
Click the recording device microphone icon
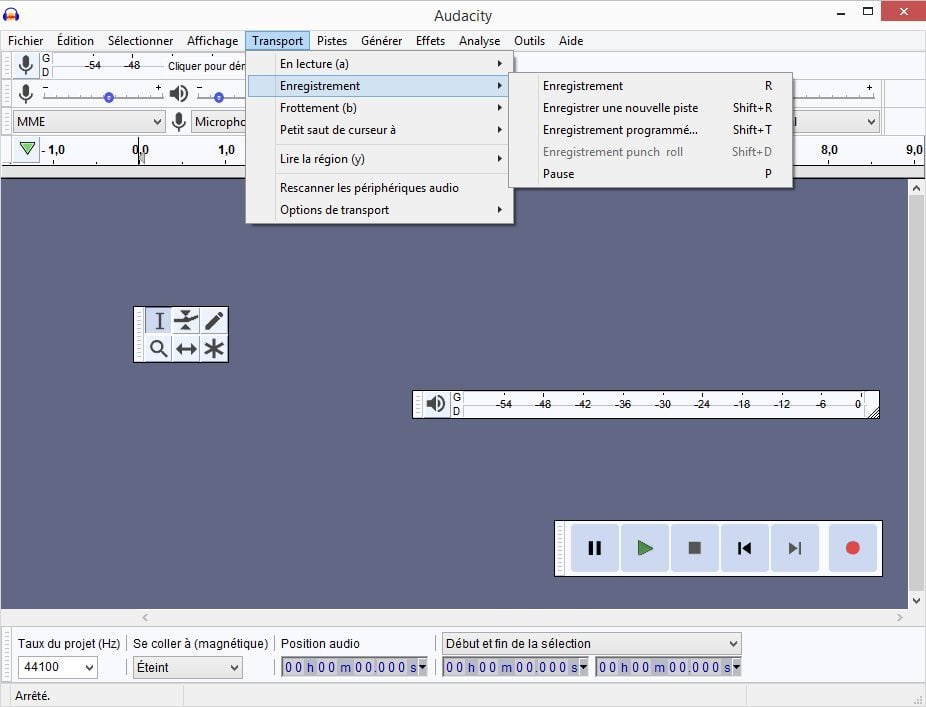point(178,122)
